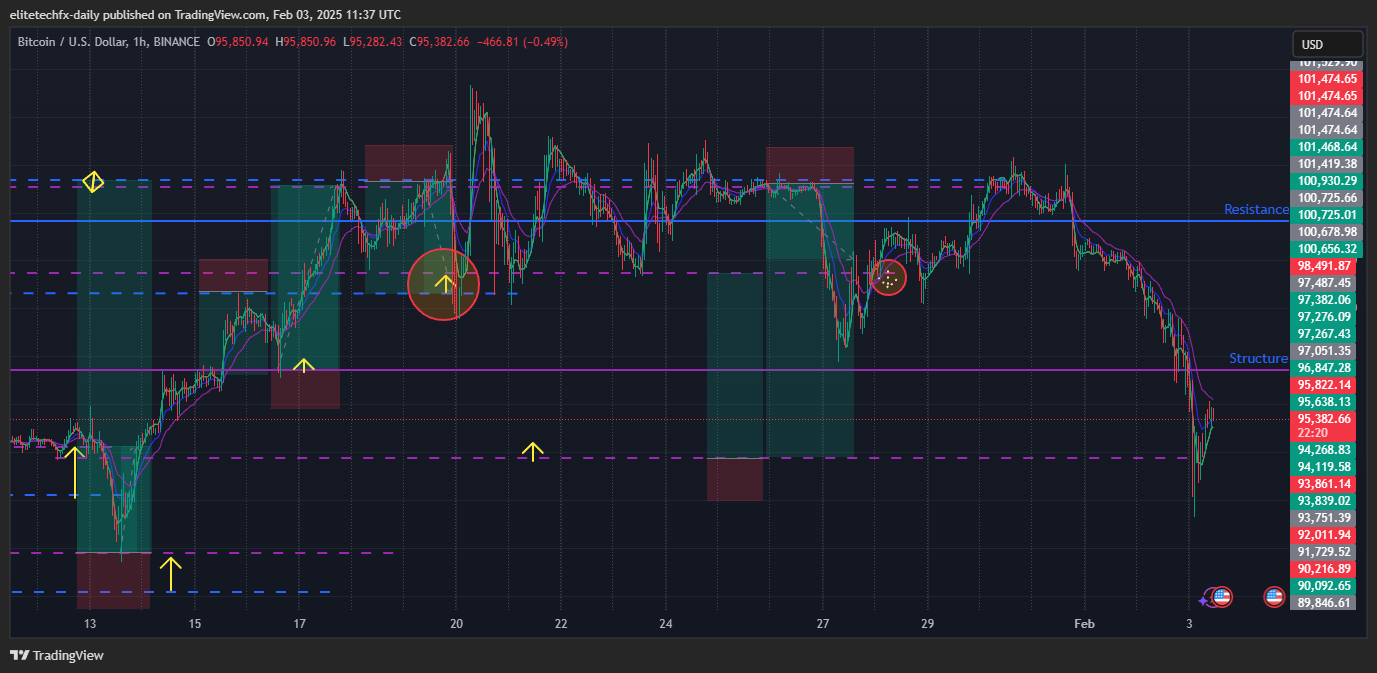Click the 20 date label on the time axis
This screenshot has height=673, width=1377.
pyautogui.click(x=456, y=624)
